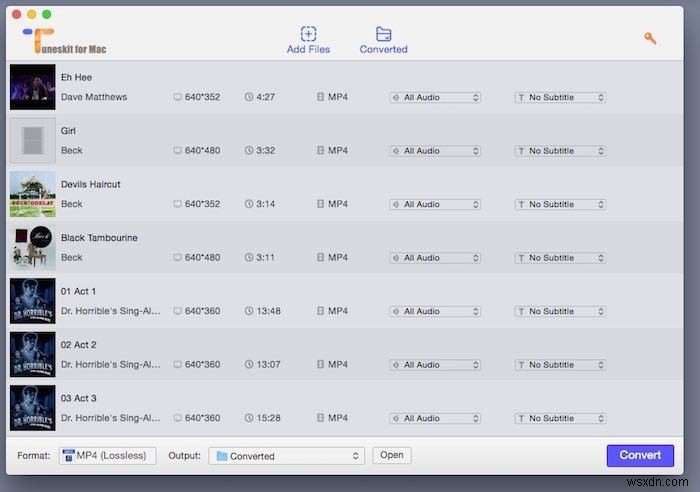Viewport: 700px width, 492px height.
Task: Select the Eh Hee video thumbnail
Action: [x=33, y=87]
